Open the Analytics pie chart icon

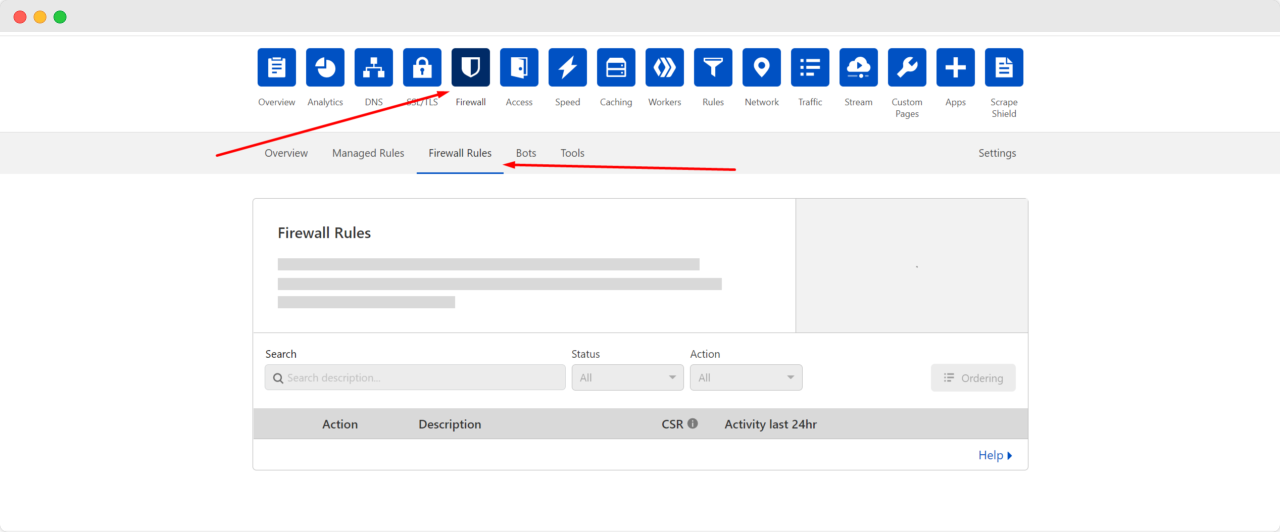pos(325,67)
